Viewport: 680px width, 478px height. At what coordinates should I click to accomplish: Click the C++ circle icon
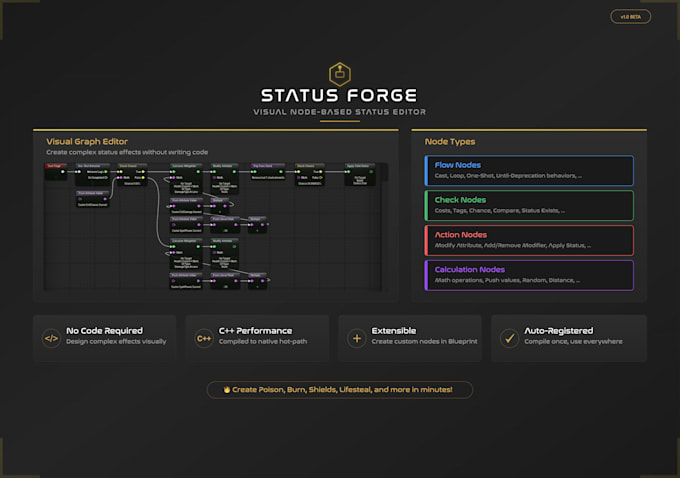204,338
